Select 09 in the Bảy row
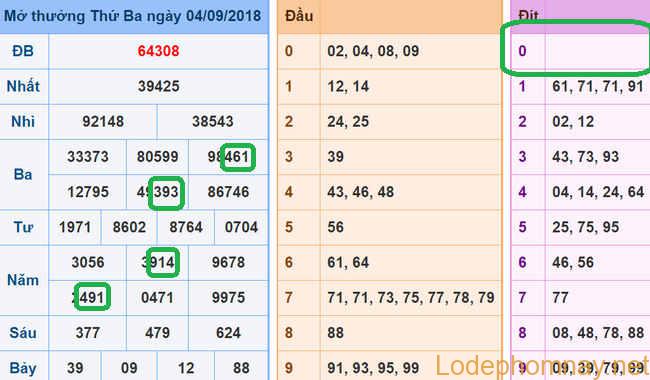The image size is (650, 380). tap(129, 368)
